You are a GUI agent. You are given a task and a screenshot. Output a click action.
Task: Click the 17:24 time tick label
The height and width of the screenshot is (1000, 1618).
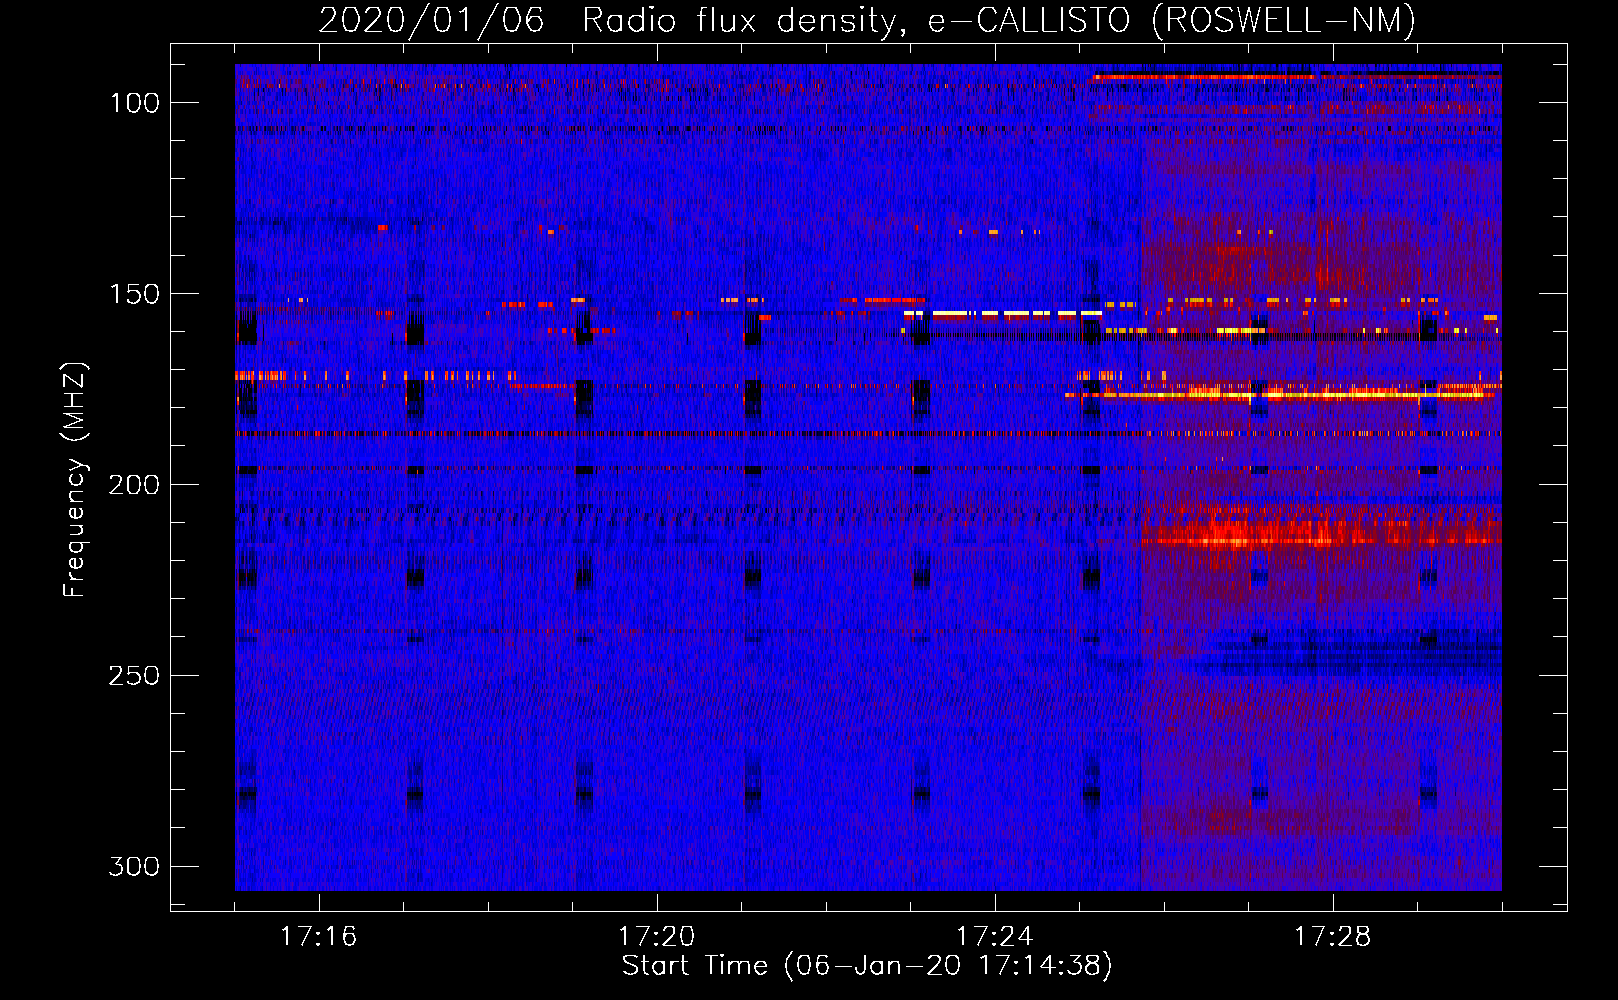tap(994, 936)
